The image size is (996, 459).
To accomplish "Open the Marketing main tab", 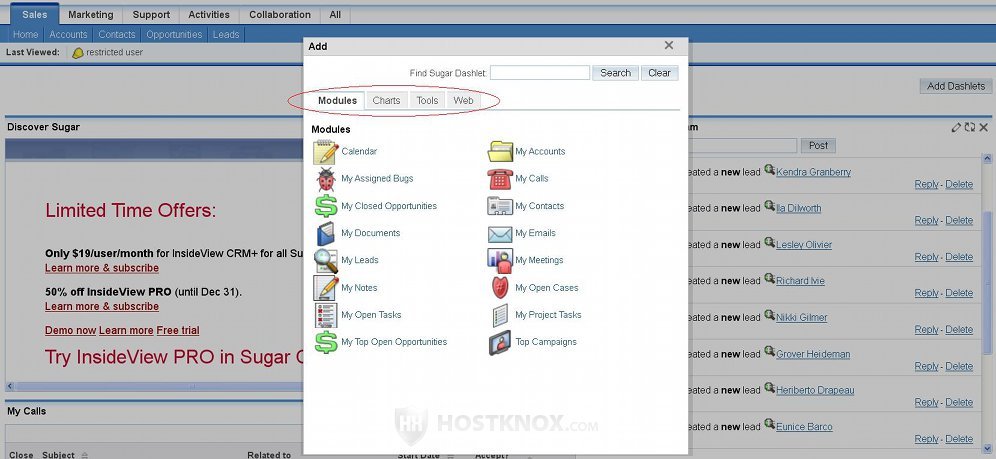I will pos(91,15).
